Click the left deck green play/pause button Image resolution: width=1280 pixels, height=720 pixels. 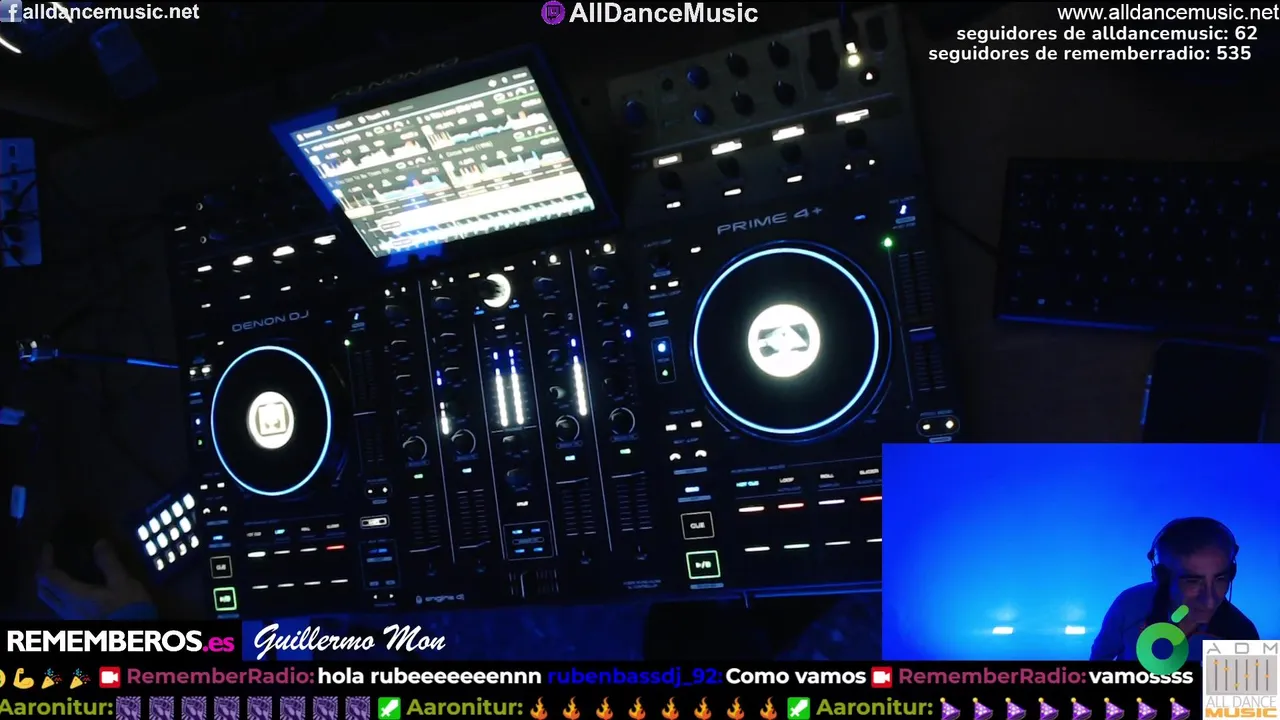(224, 599)
